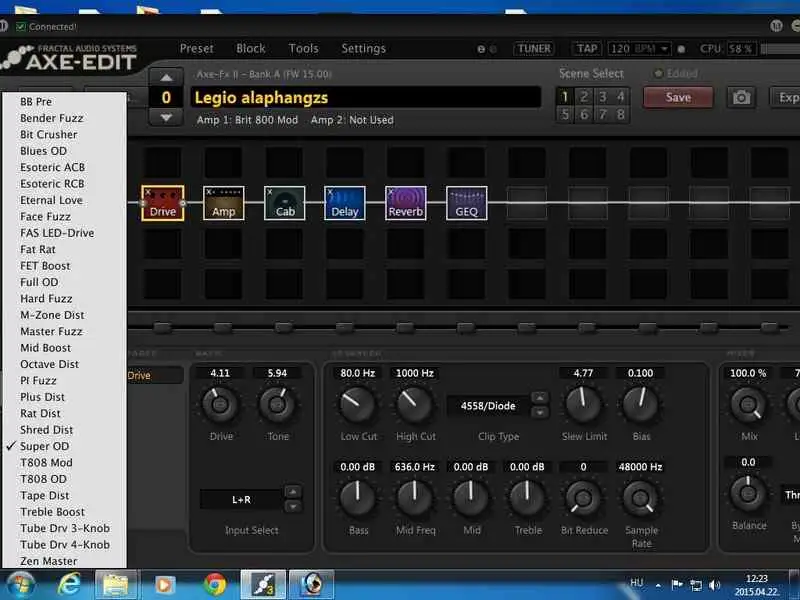The image size is (800, 600).
Task: Switch to scene 8
Action: click(x=620, y=114)
